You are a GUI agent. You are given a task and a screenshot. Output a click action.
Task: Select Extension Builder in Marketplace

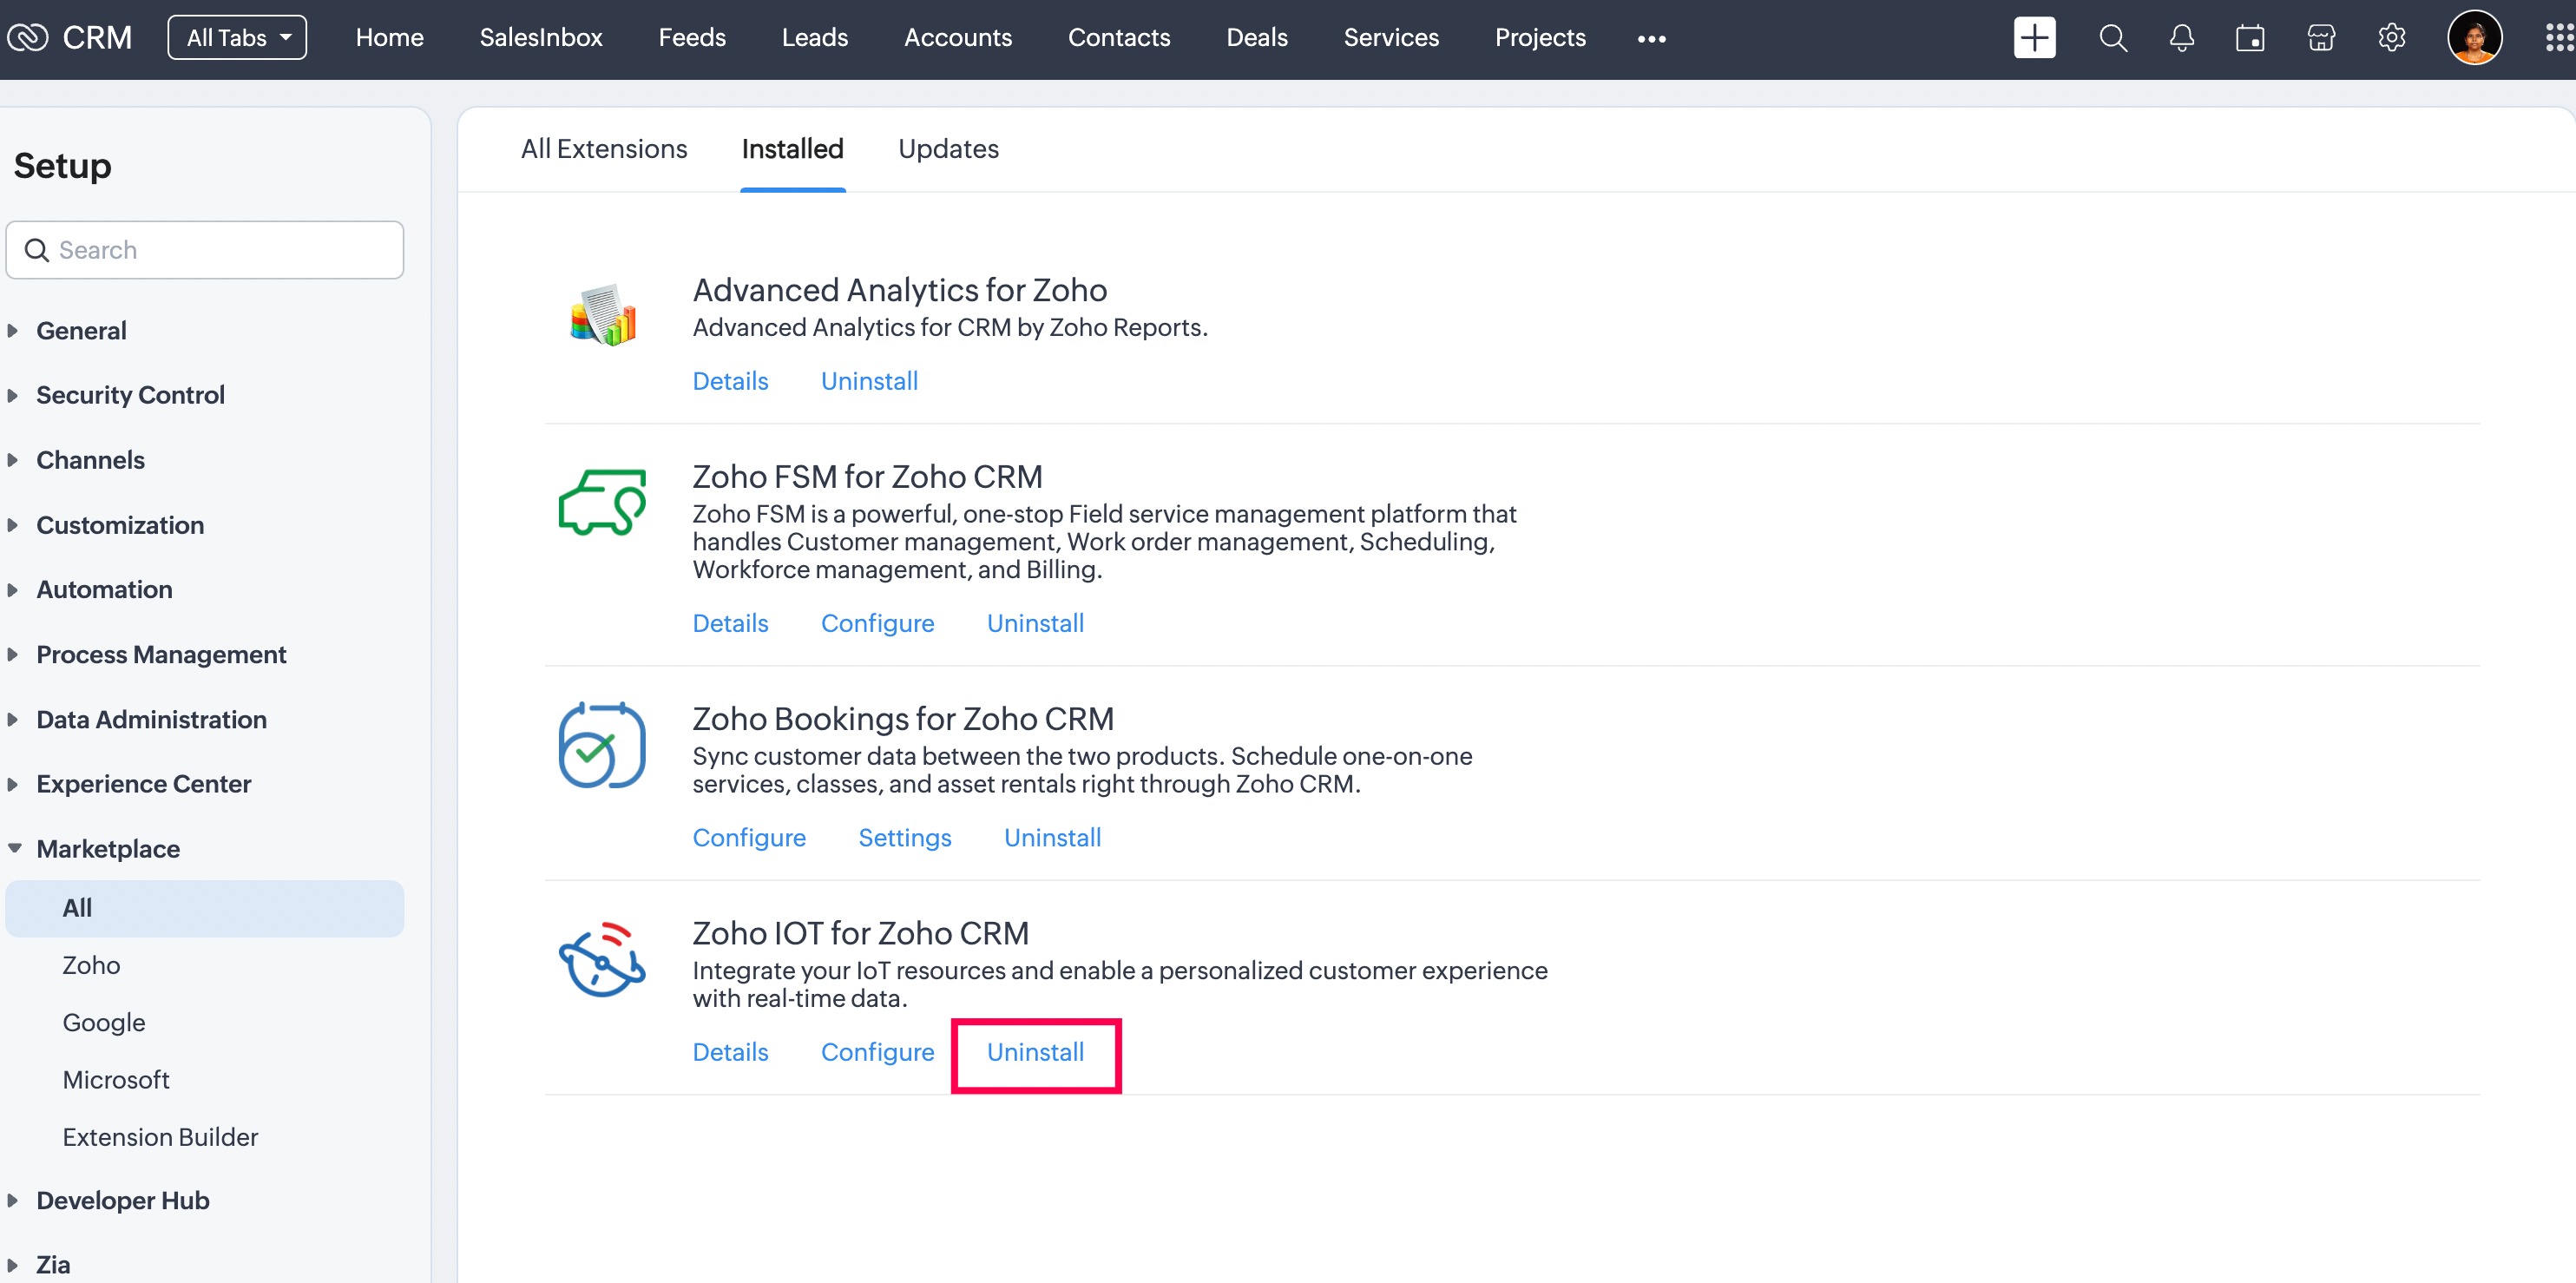point(160,1137)
